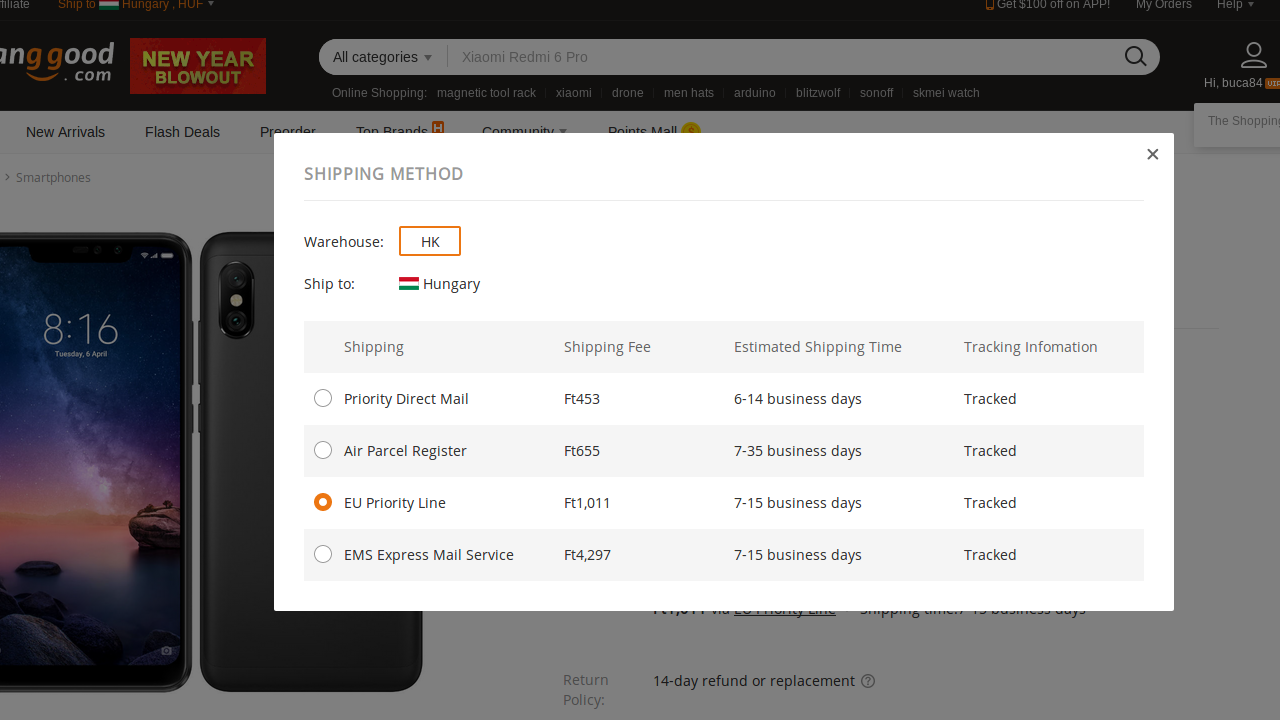
Task: Click the arduino search suggestion
Action: [755, 93]
